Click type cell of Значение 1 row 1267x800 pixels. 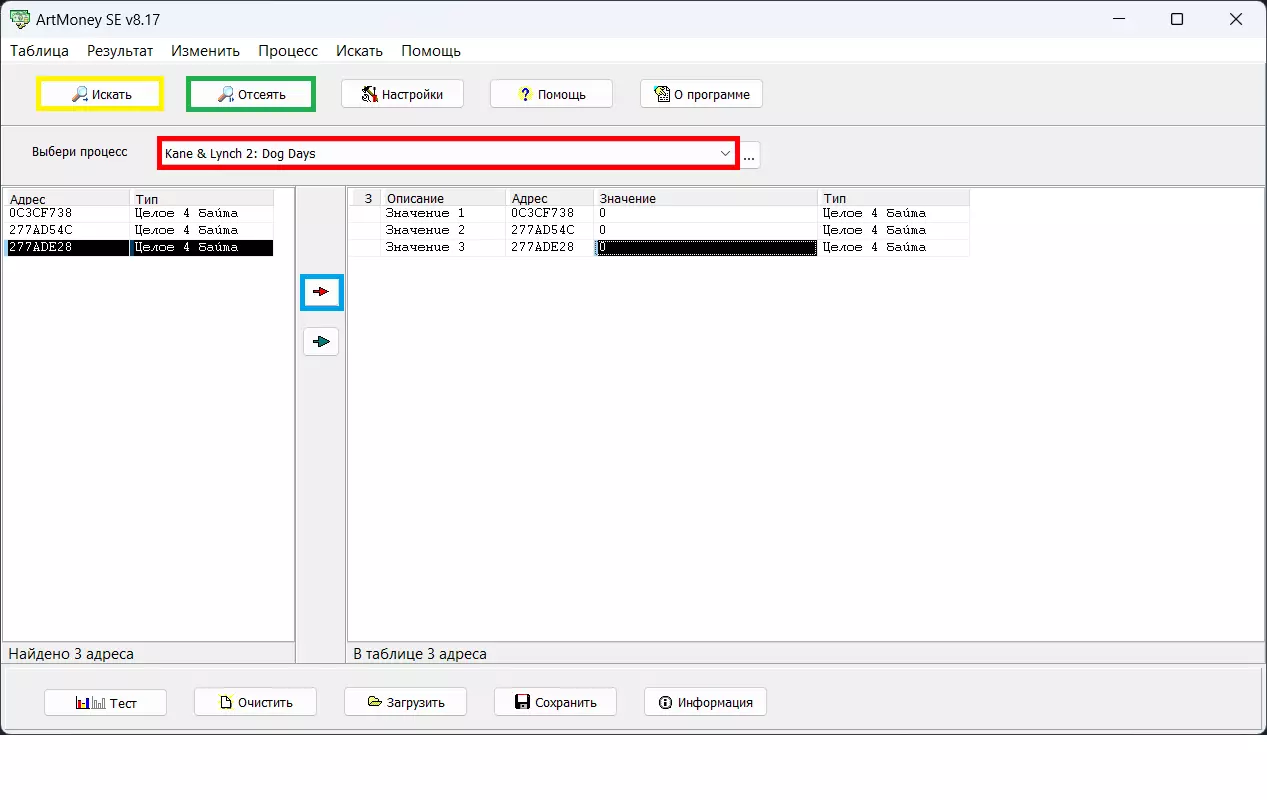pos(894,213)
